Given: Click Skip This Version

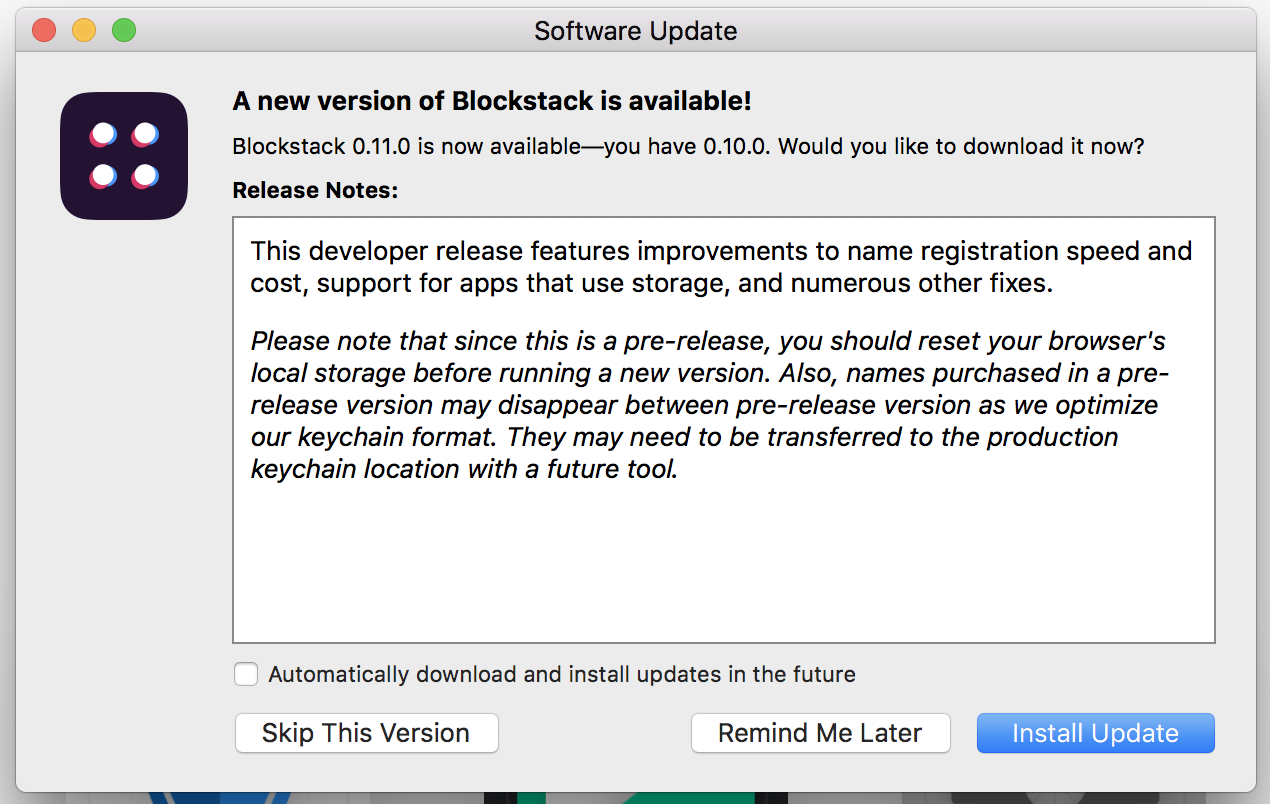Looking at the screenshot, I should point(366,733).
